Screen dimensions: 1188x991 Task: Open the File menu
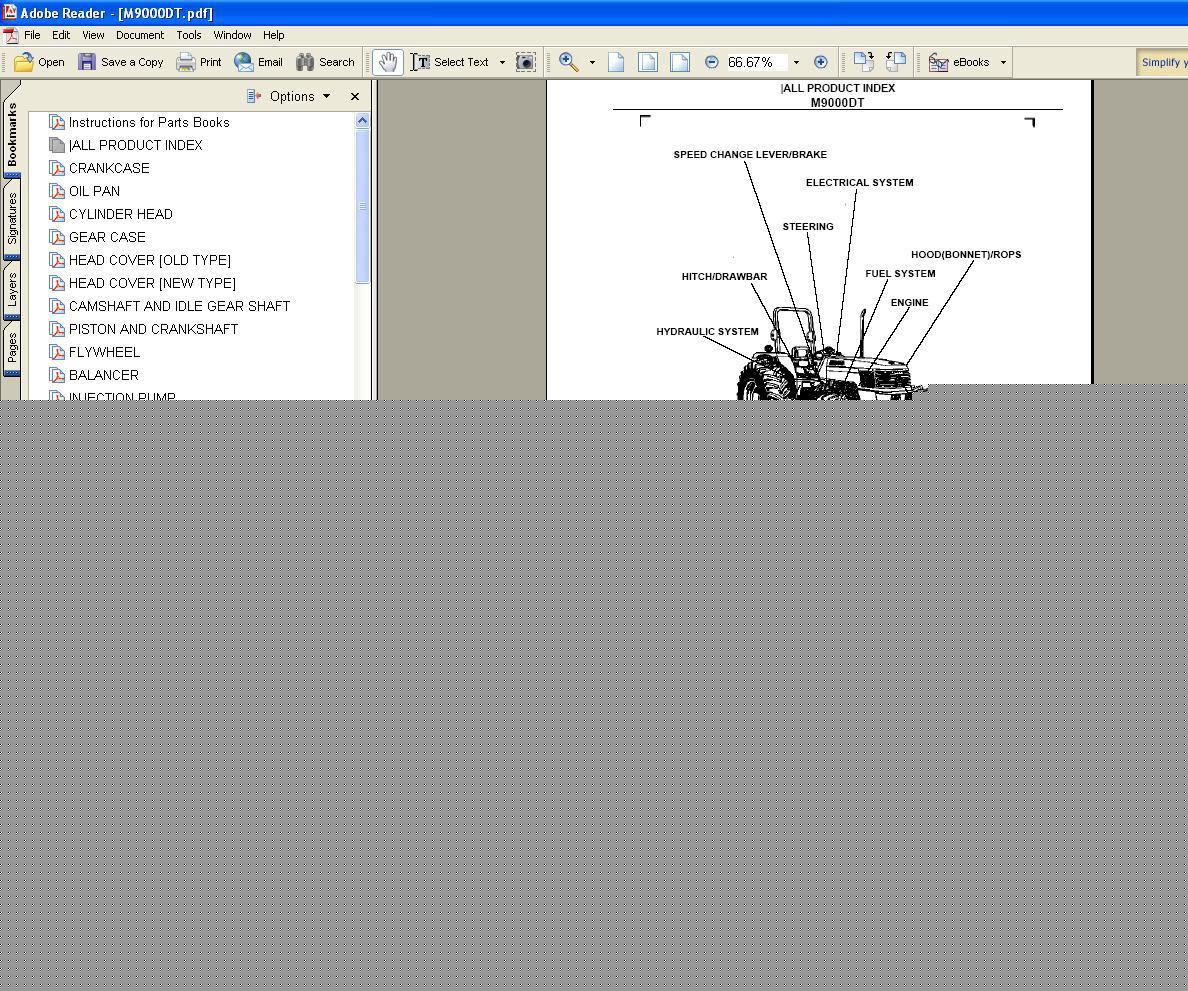[x=32, y=35]
